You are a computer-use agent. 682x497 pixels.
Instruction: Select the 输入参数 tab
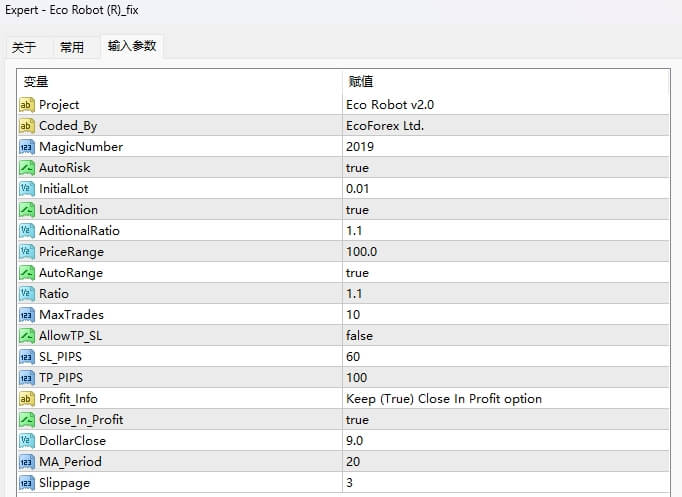132,46
